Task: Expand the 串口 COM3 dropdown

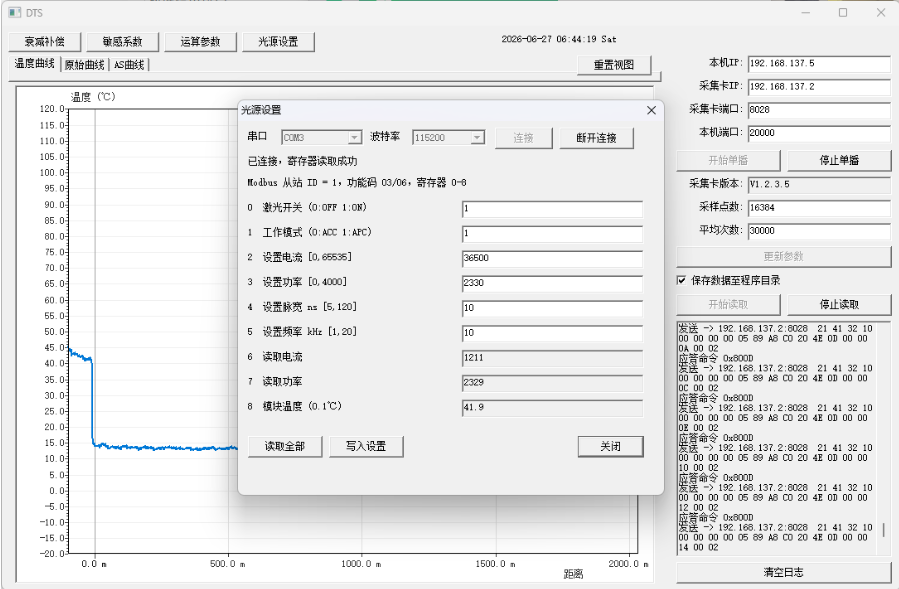Action: (x=355, y=138)
